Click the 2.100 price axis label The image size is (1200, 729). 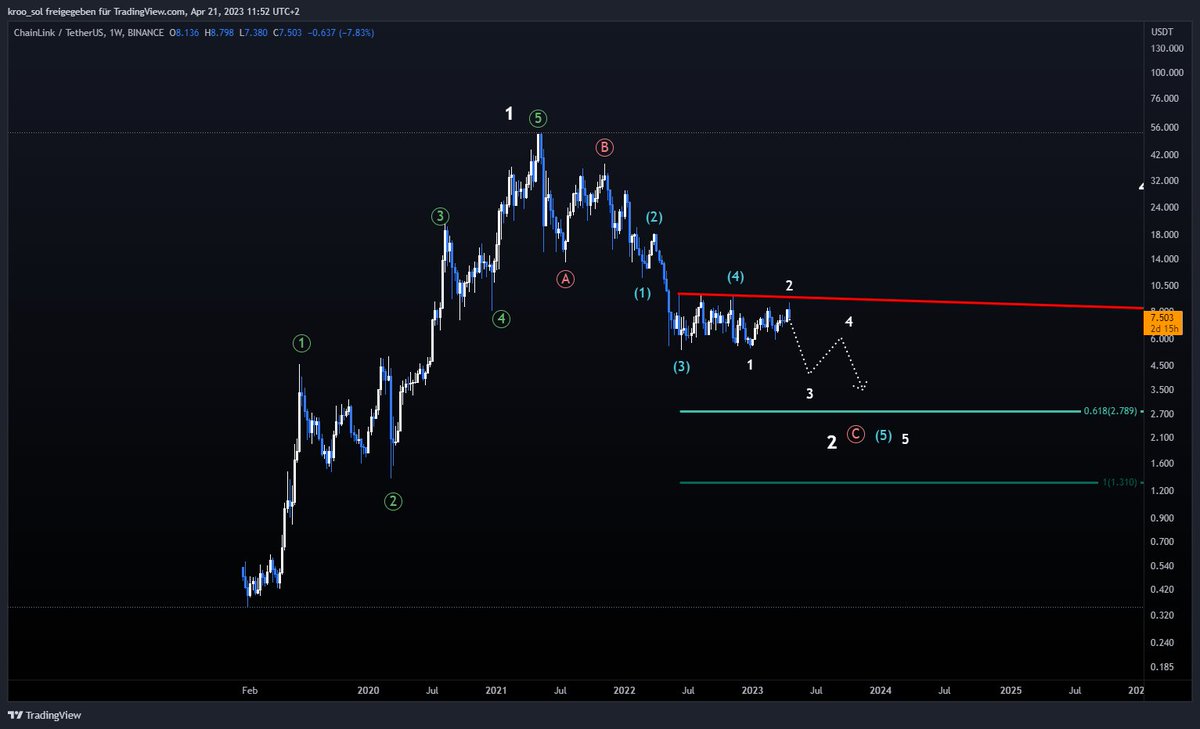(1163, 437)
